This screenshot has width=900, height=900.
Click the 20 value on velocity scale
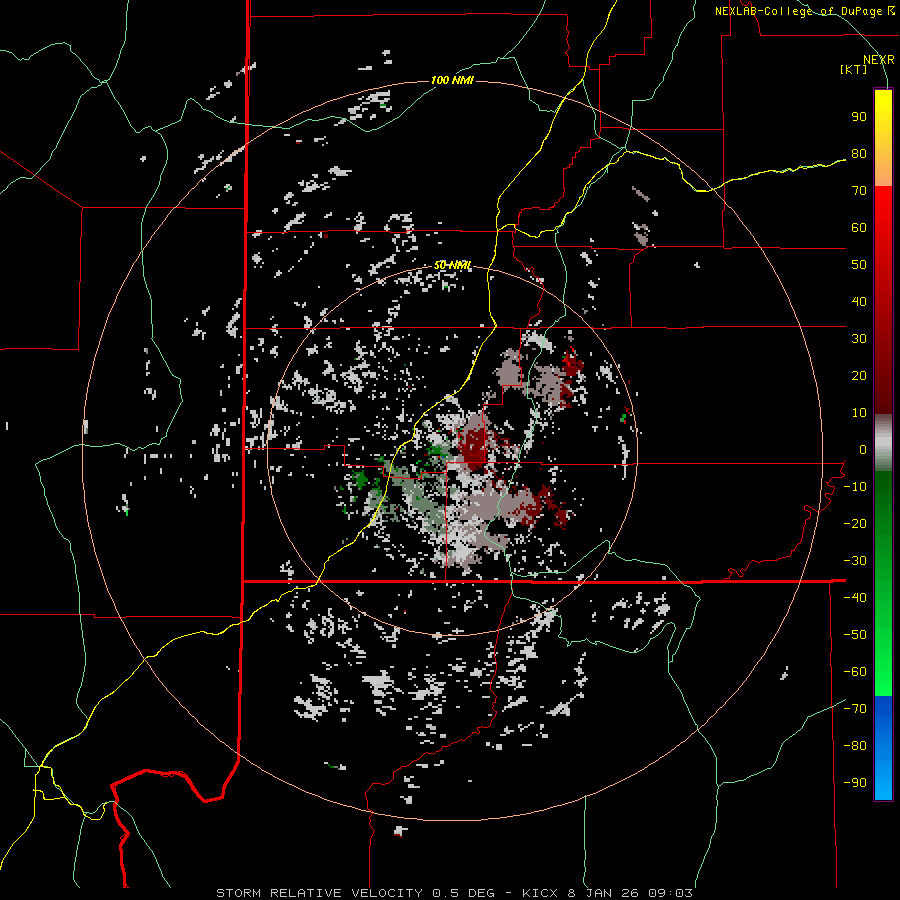click(x=859, y=376)
